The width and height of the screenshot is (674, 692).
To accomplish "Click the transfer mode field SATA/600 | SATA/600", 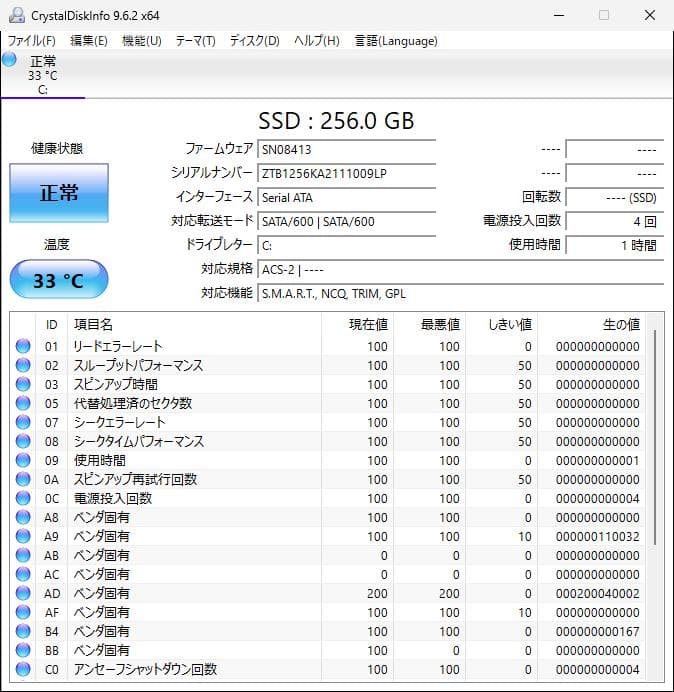I will pyautogui.click(x=347, y=221).
